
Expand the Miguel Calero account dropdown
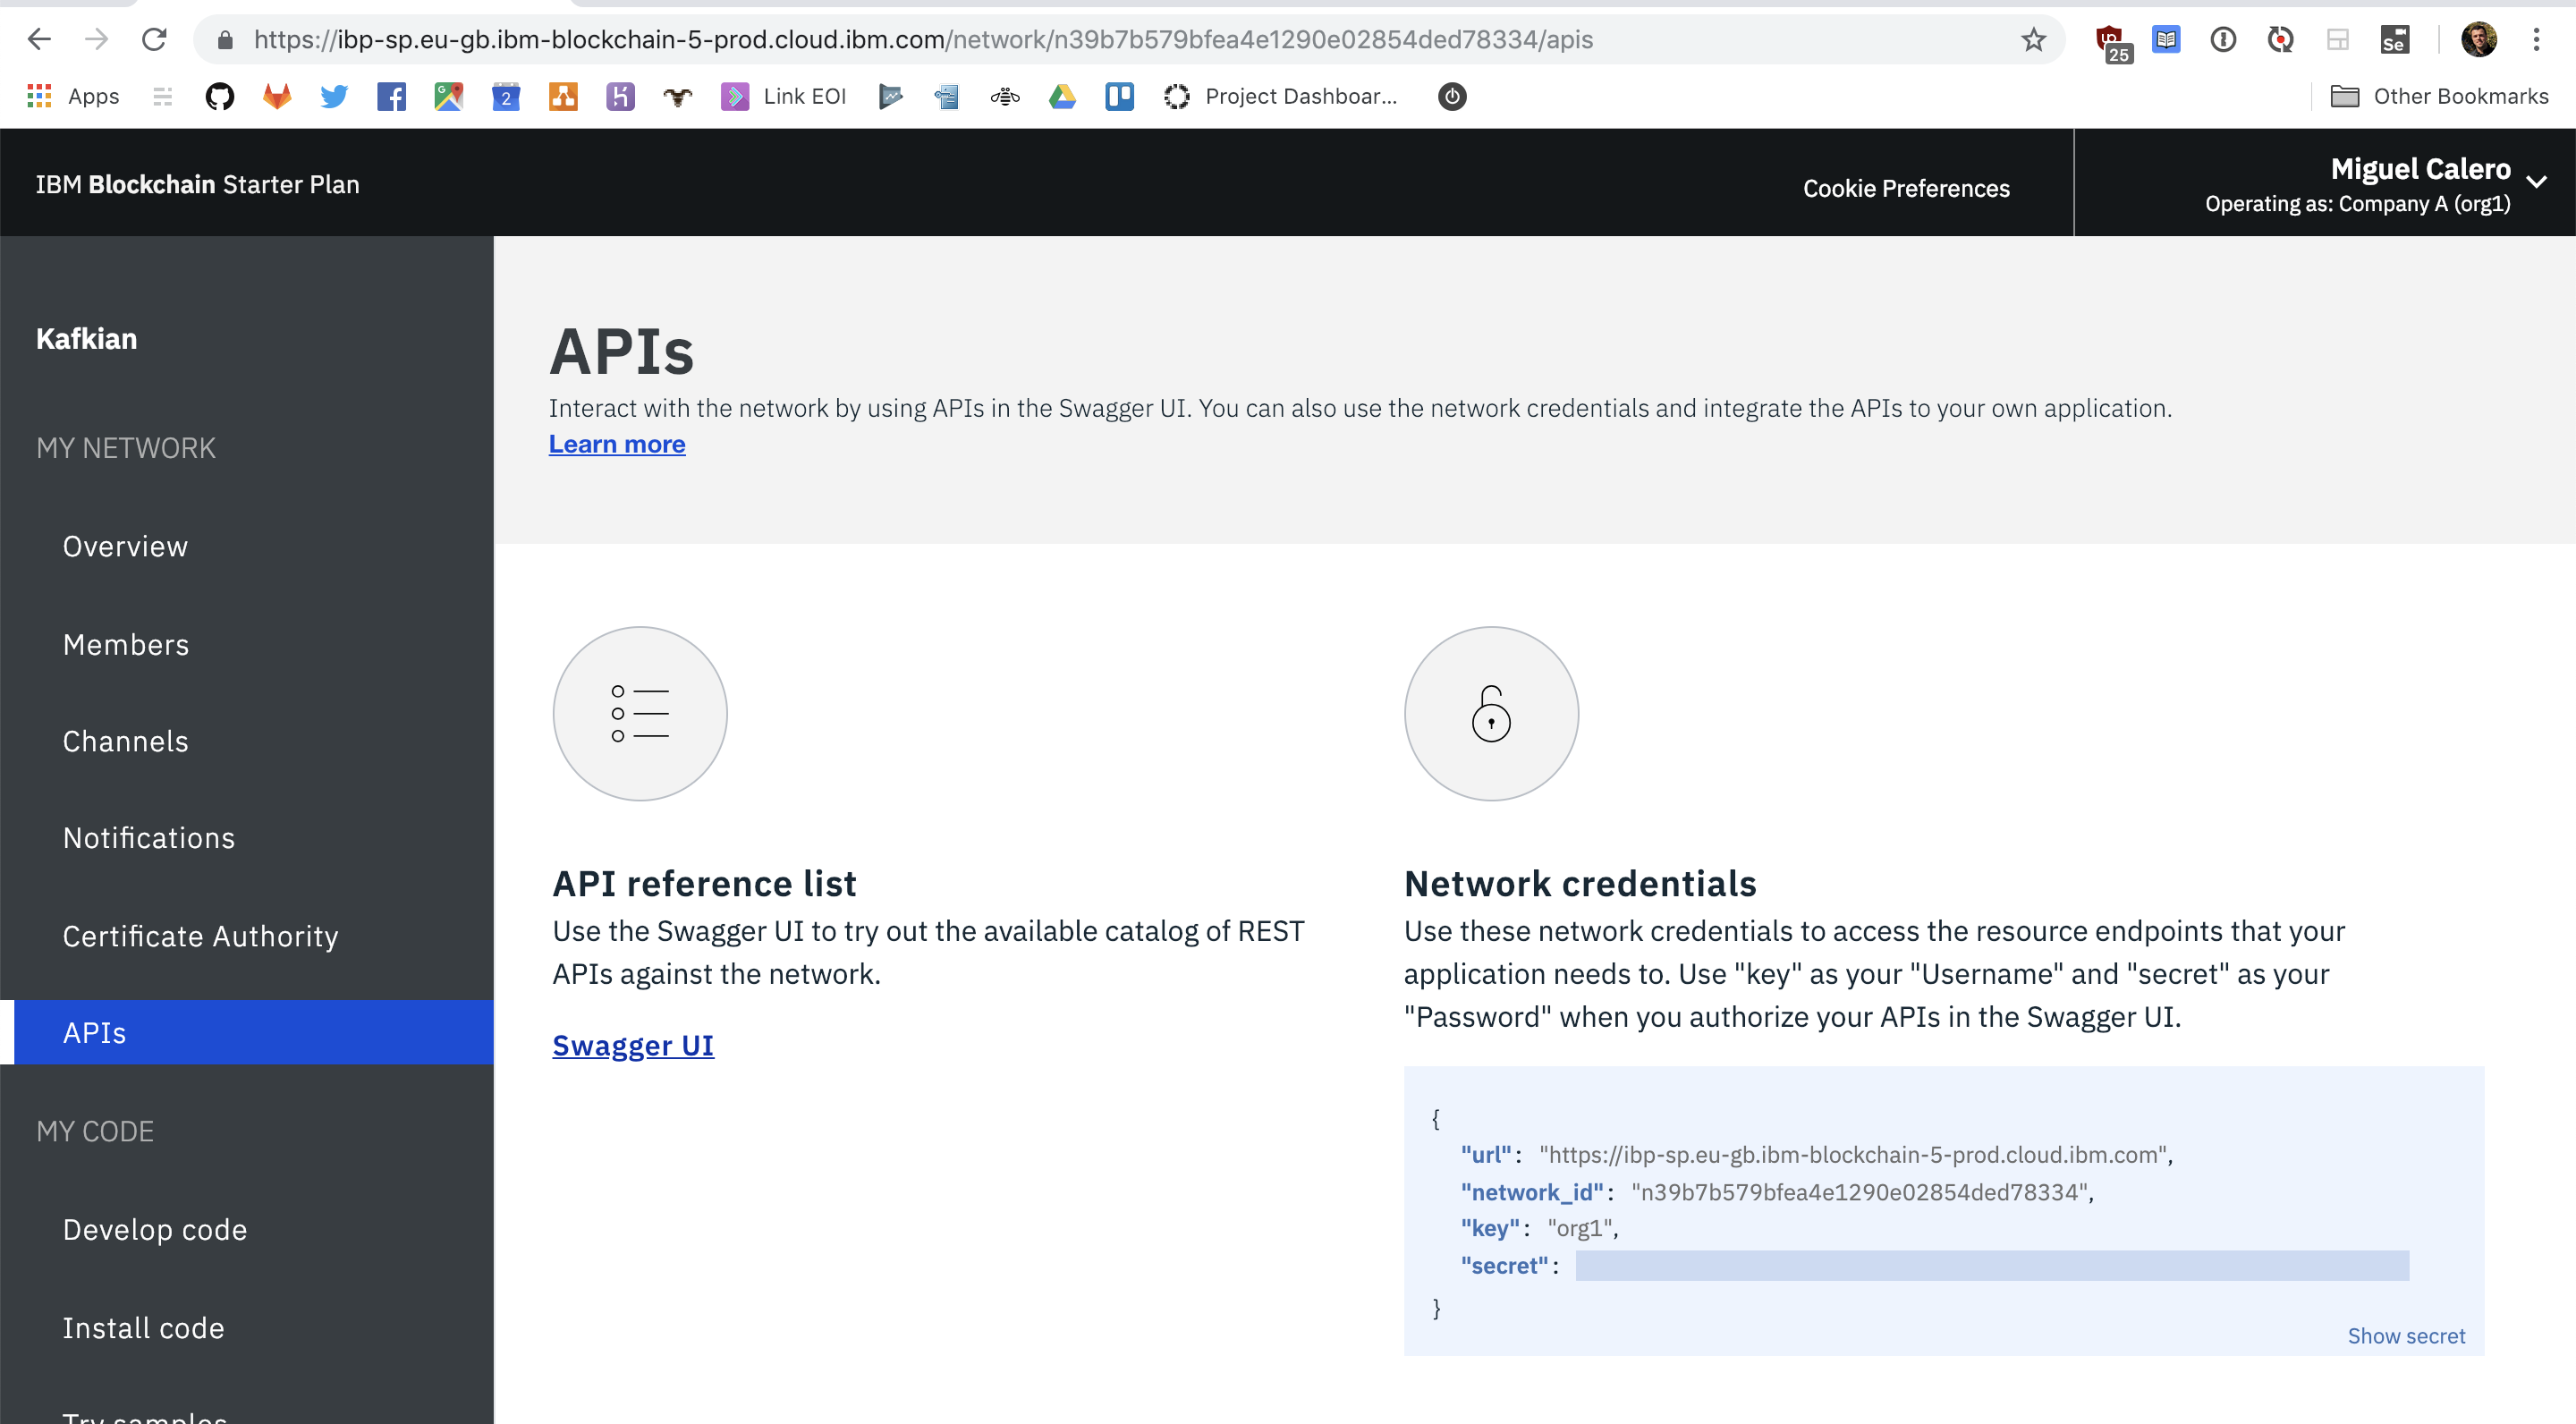tap(2536, 182)
